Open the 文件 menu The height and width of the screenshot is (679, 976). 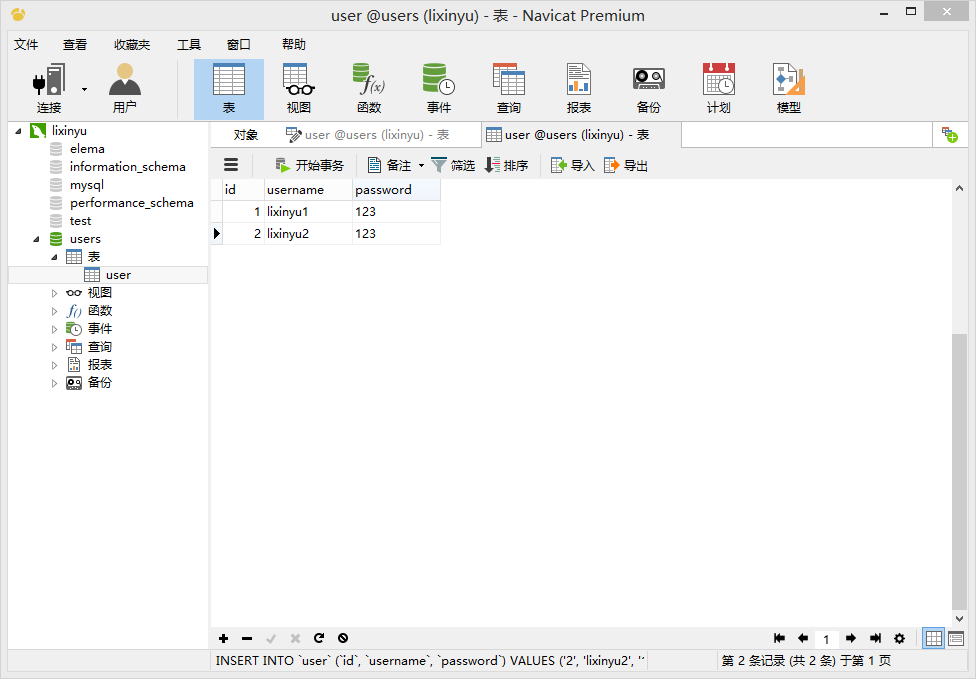(26, 44)
